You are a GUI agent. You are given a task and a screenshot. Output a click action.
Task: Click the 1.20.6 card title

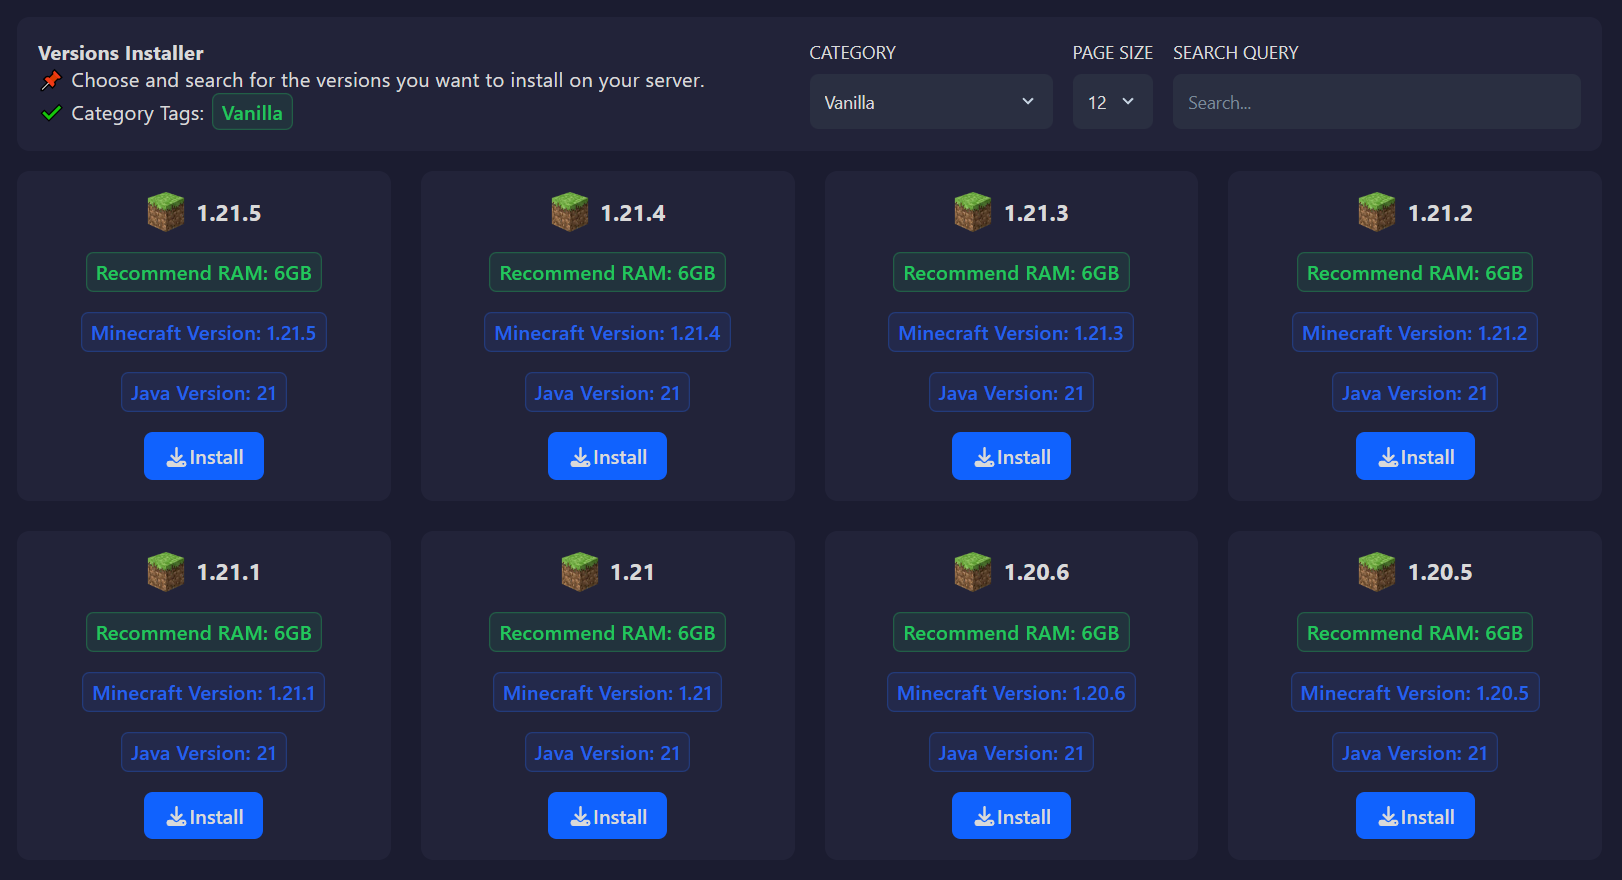pos(1036,572)
